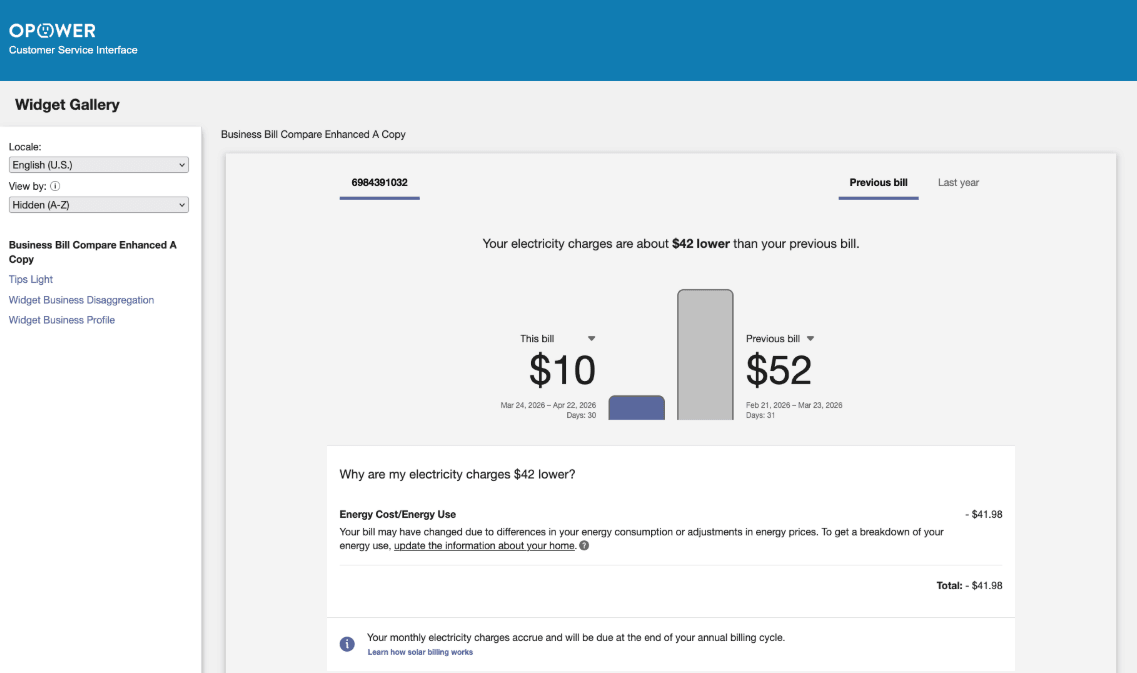Click the $52 previous bill amount
Image resolution: width=1137 pixels, height=673 pixels.
coord(779,370)
